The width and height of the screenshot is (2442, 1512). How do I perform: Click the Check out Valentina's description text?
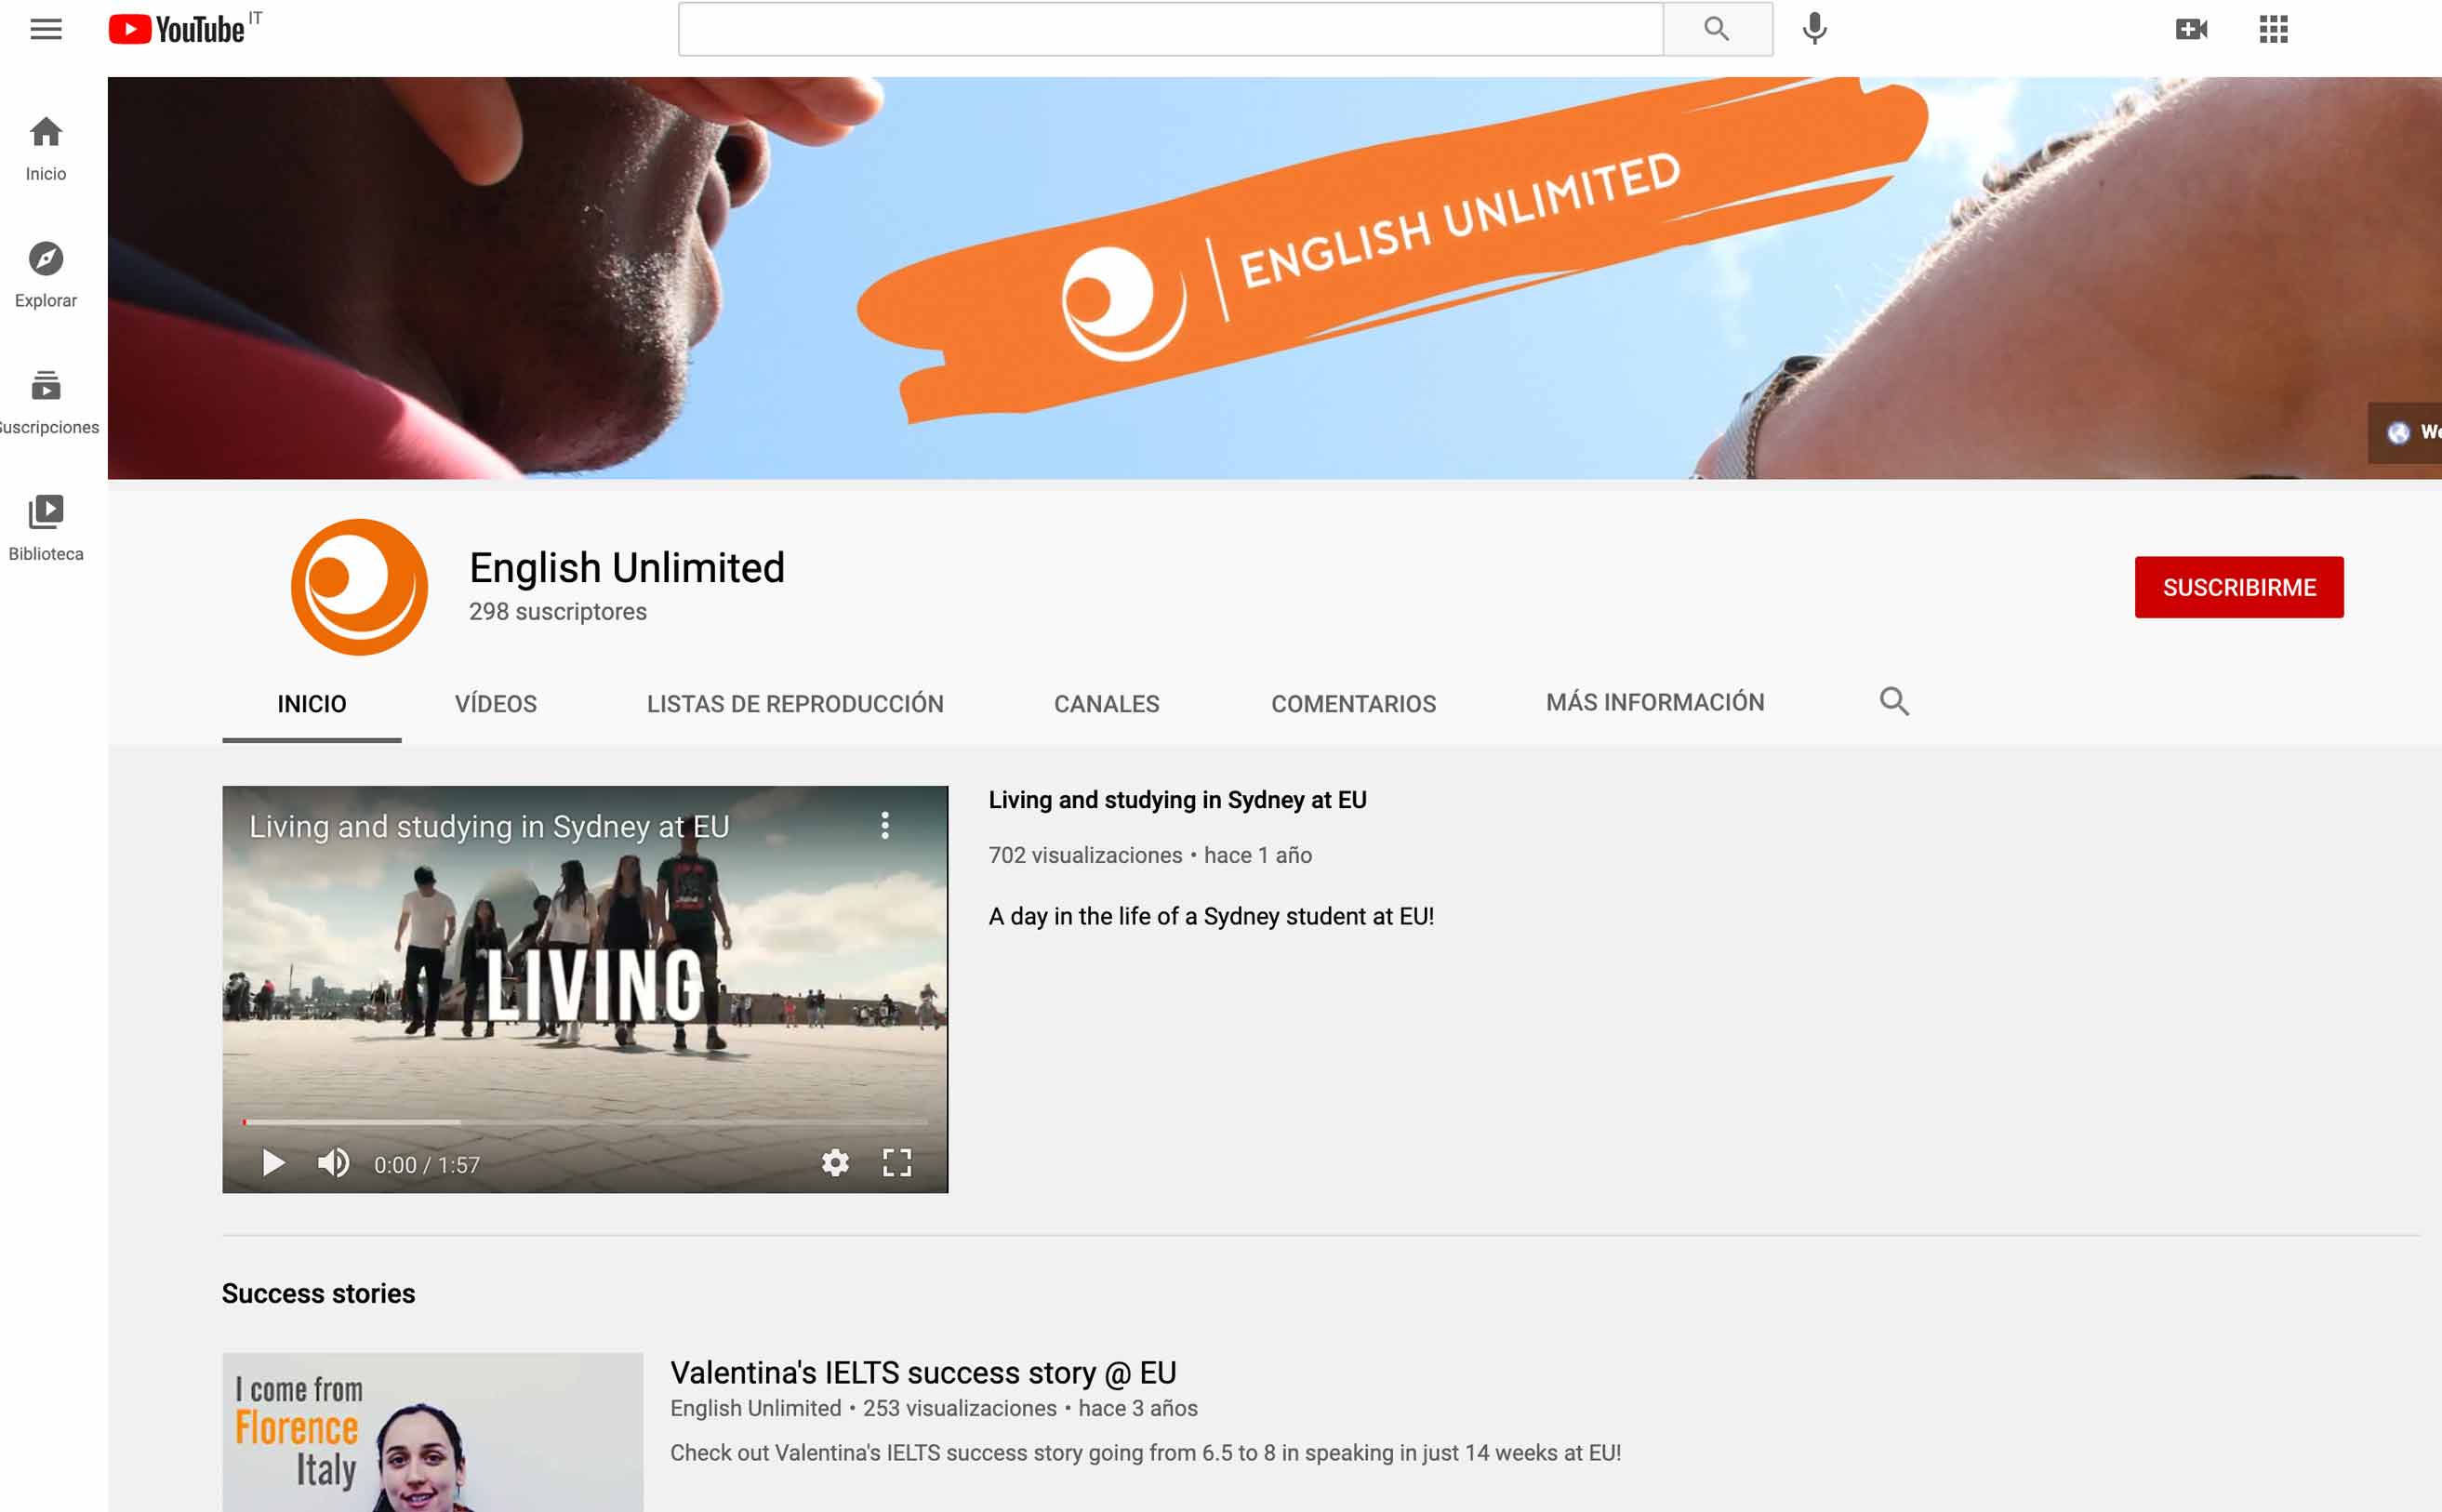[1145, 1453]
